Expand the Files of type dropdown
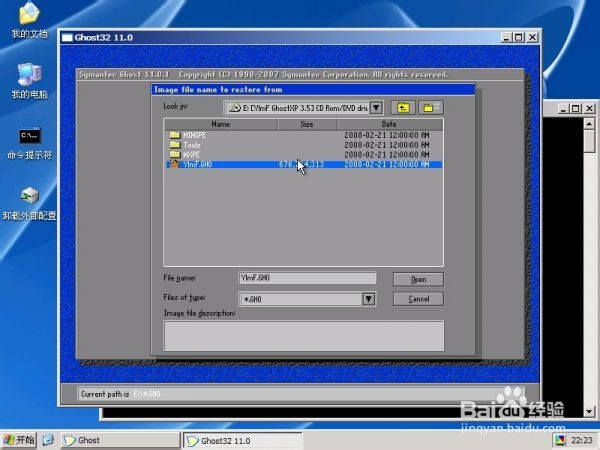This screenshot has width=600, height=450. point(368,299)
